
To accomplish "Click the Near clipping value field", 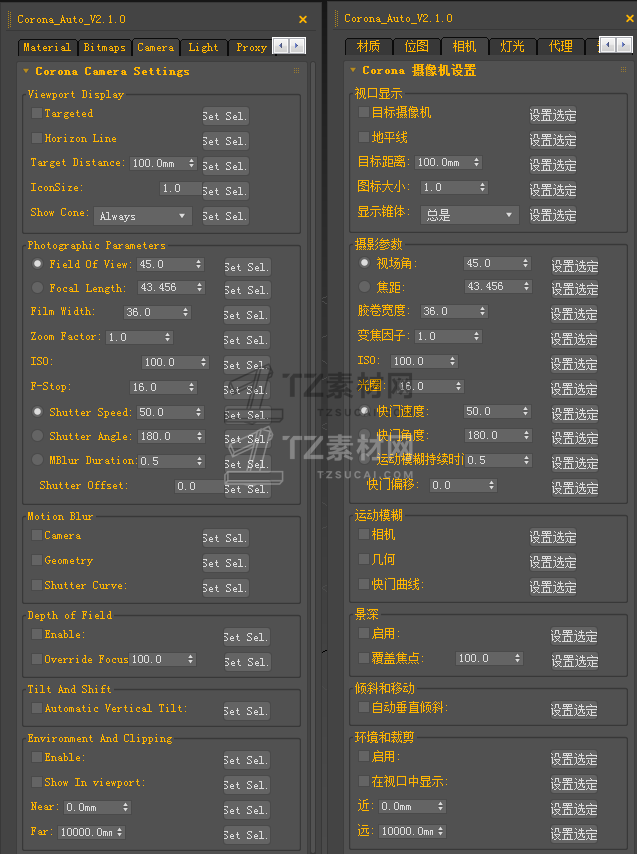I will [x=93, y=807].
